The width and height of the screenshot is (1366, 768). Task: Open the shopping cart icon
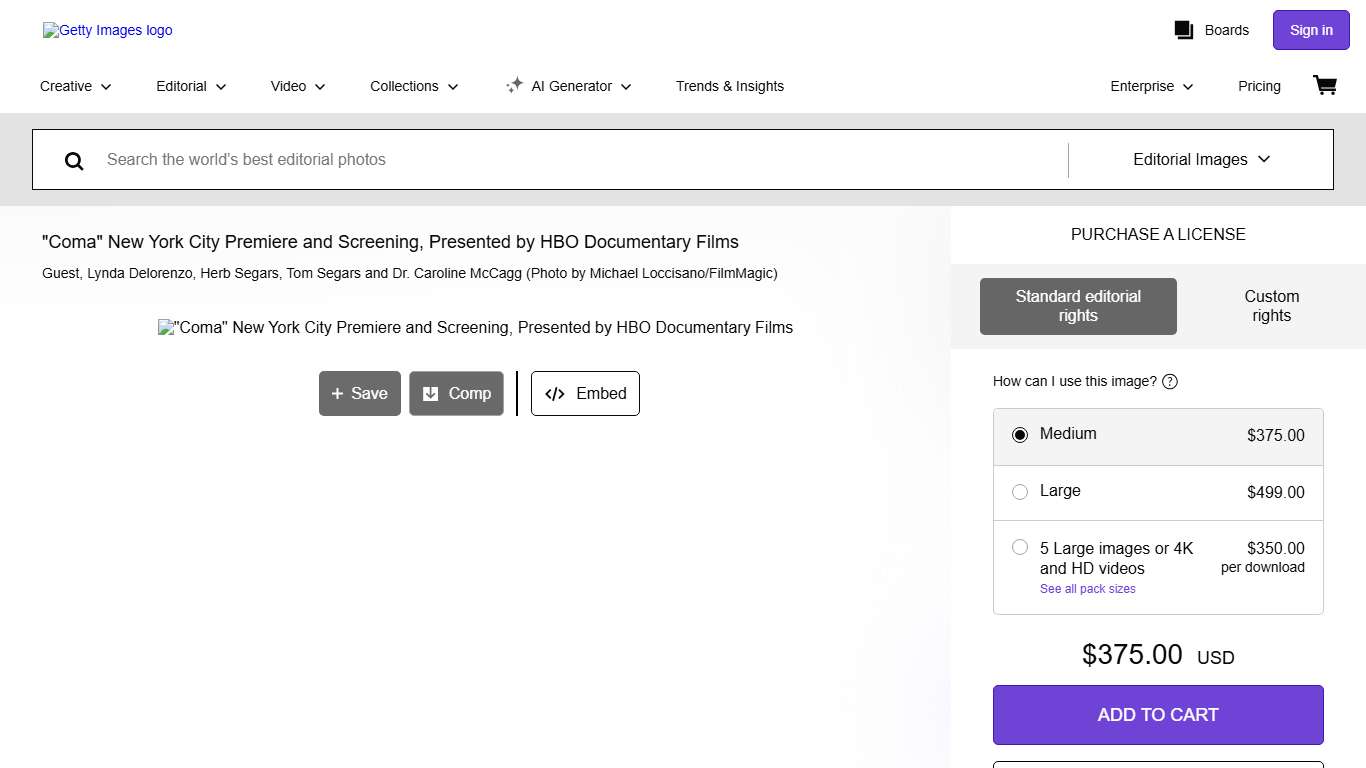[x=1324, y=86]
